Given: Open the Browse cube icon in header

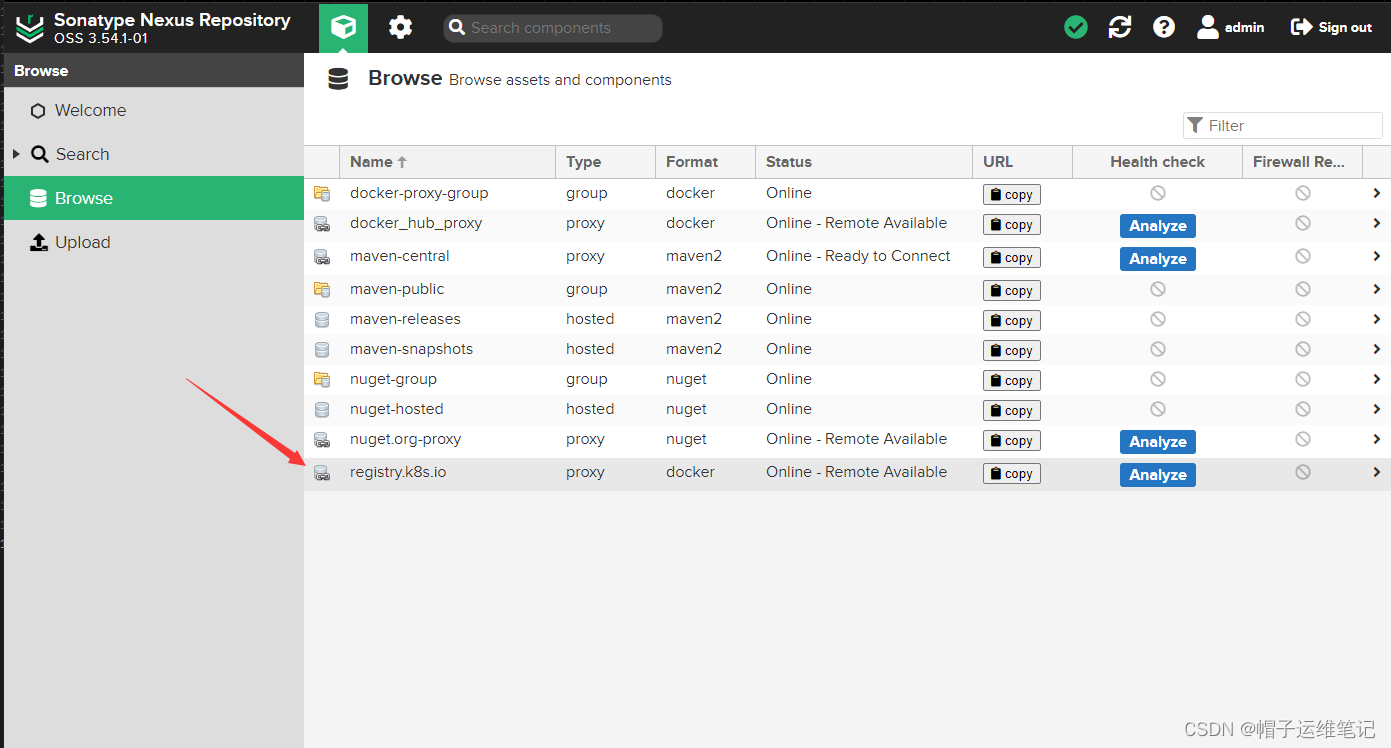Looking at the screenshot, I should pos(343,27).
